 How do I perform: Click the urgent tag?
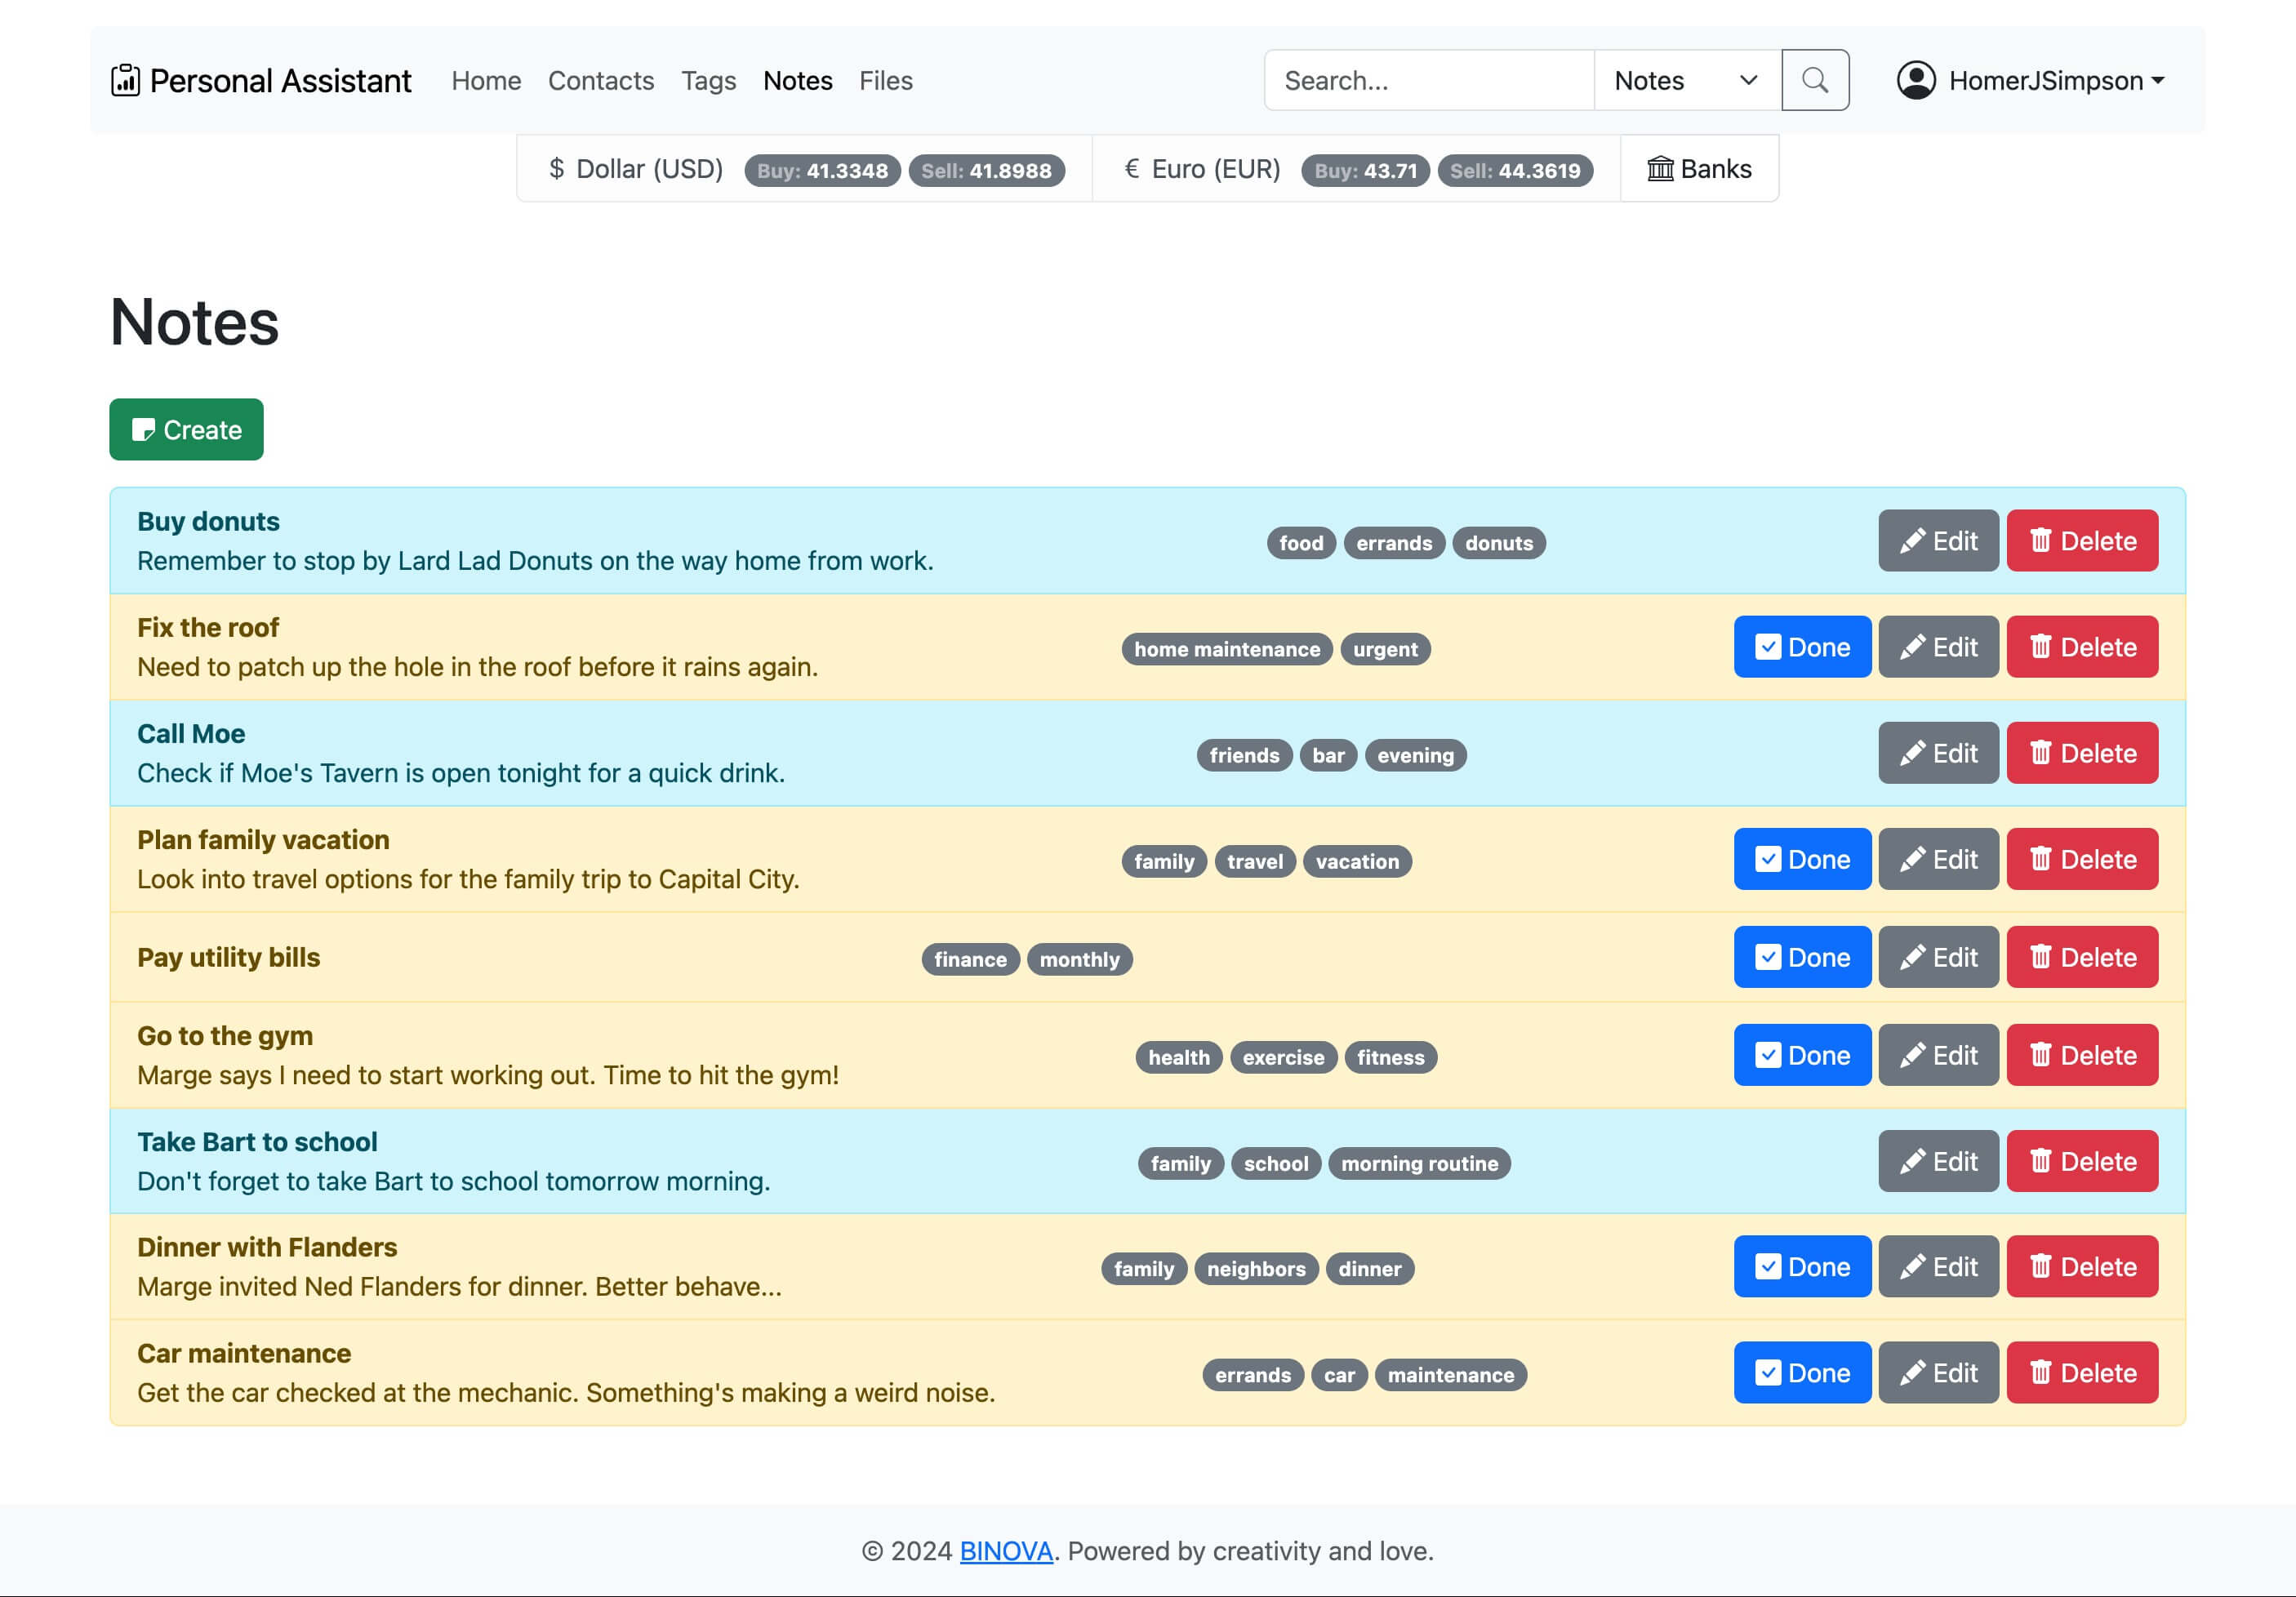pyautogui.click(x=1385, y=649)
